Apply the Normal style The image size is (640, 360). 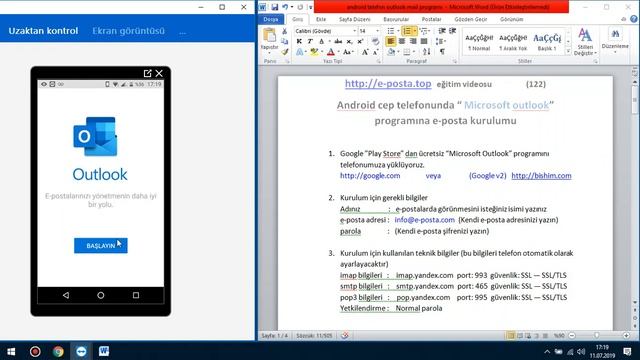[x=479, y=42]
